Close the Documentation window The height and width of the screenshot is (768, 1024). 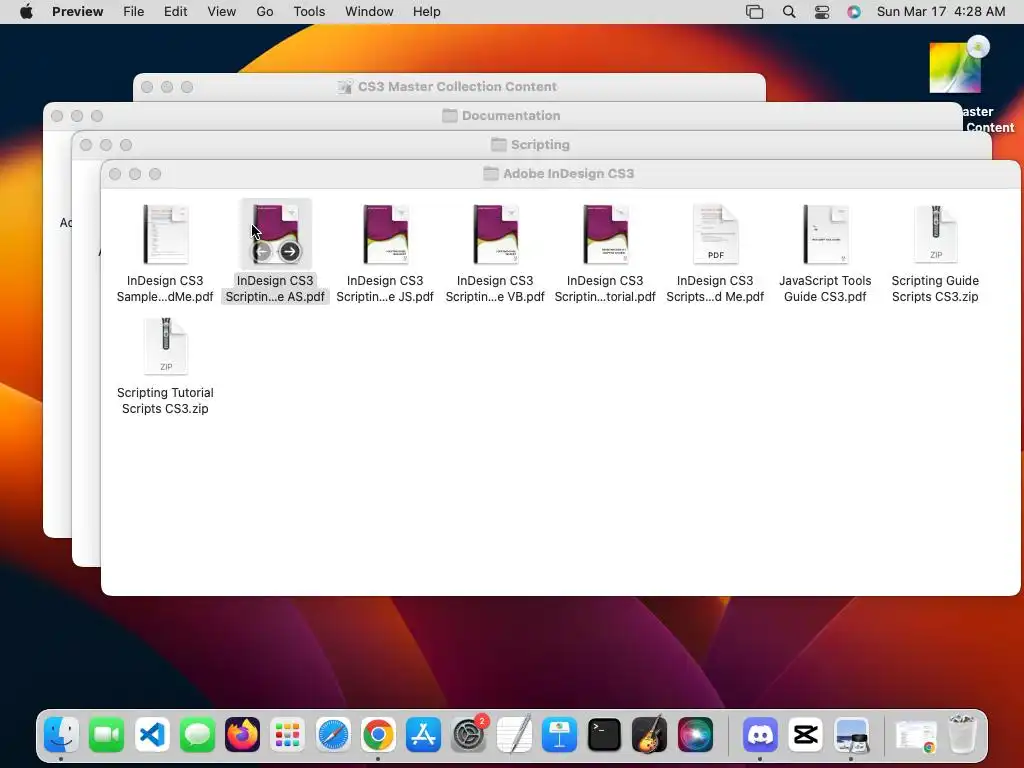[x=57, y=116]
